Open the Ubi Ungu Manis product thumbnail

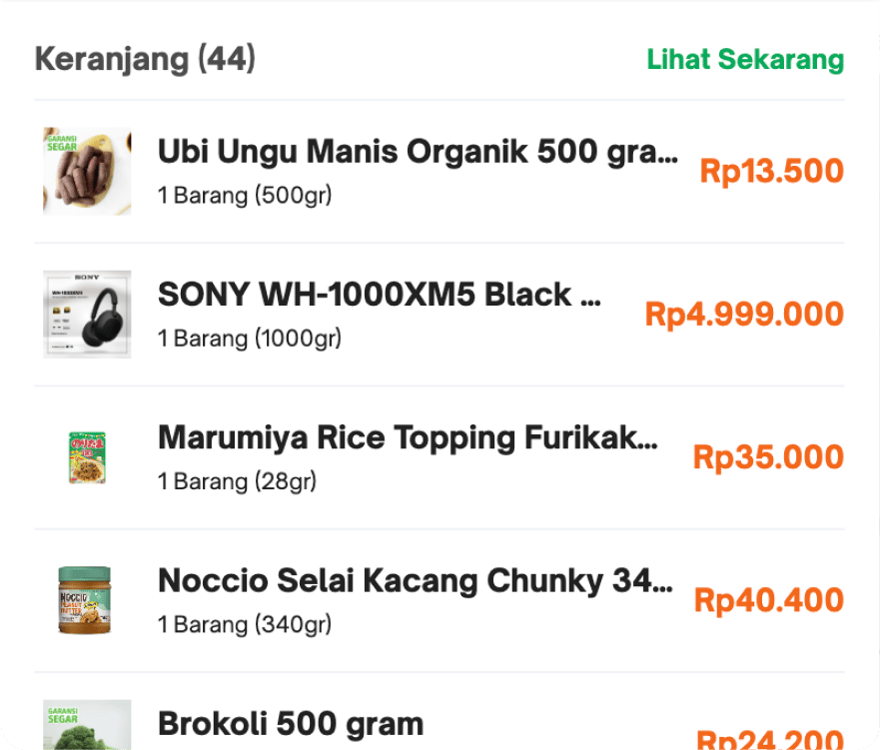(87, 171)
